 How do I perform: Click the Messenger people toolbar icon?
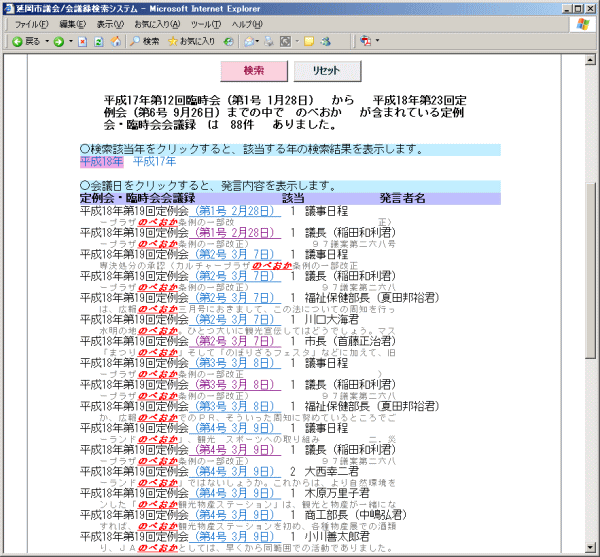pyautogui.click(x=326, y=41)
